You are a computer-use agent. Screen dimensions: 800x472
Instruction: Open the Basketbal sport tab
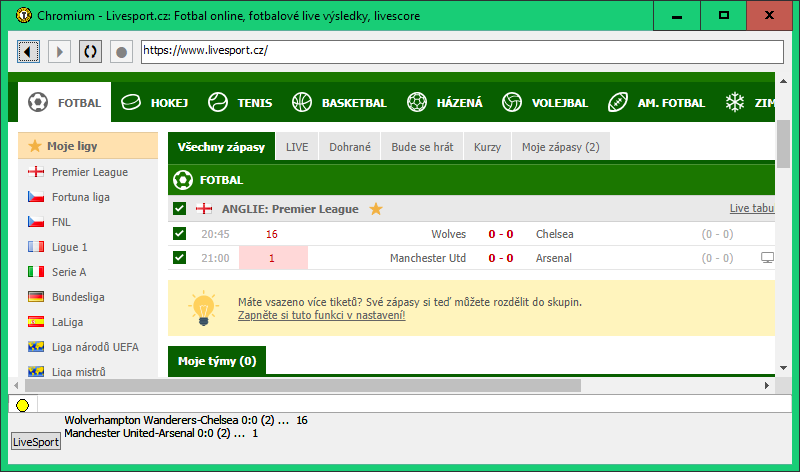click(339, 103)
